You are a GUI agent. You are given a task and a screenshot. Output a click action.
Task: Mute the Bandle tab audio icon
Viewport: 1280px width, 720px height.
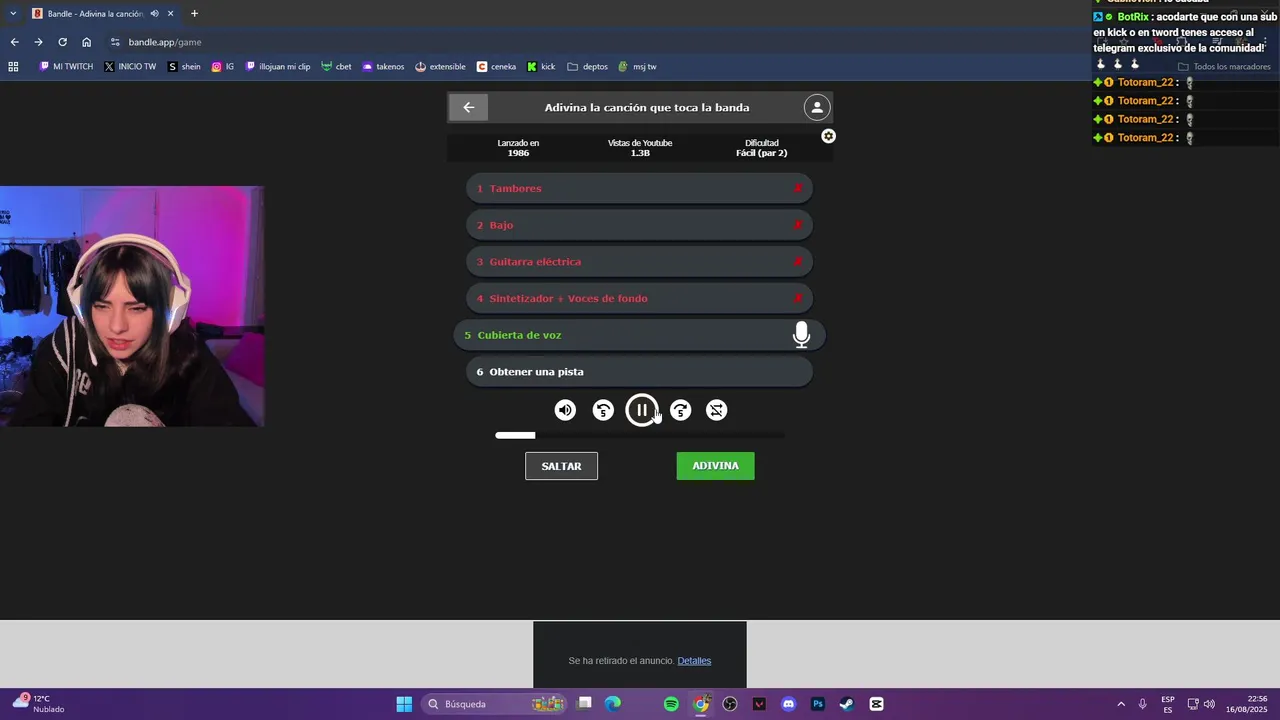tap(154, 13)
